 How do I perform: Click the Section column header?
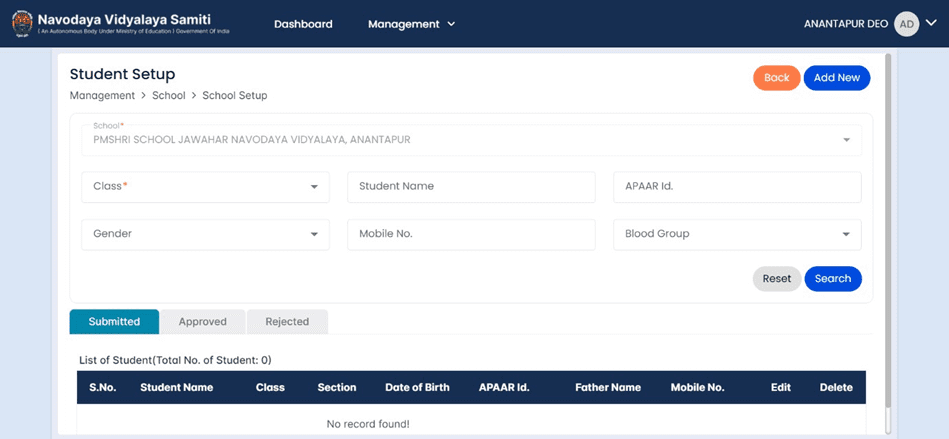click(337, 388)
